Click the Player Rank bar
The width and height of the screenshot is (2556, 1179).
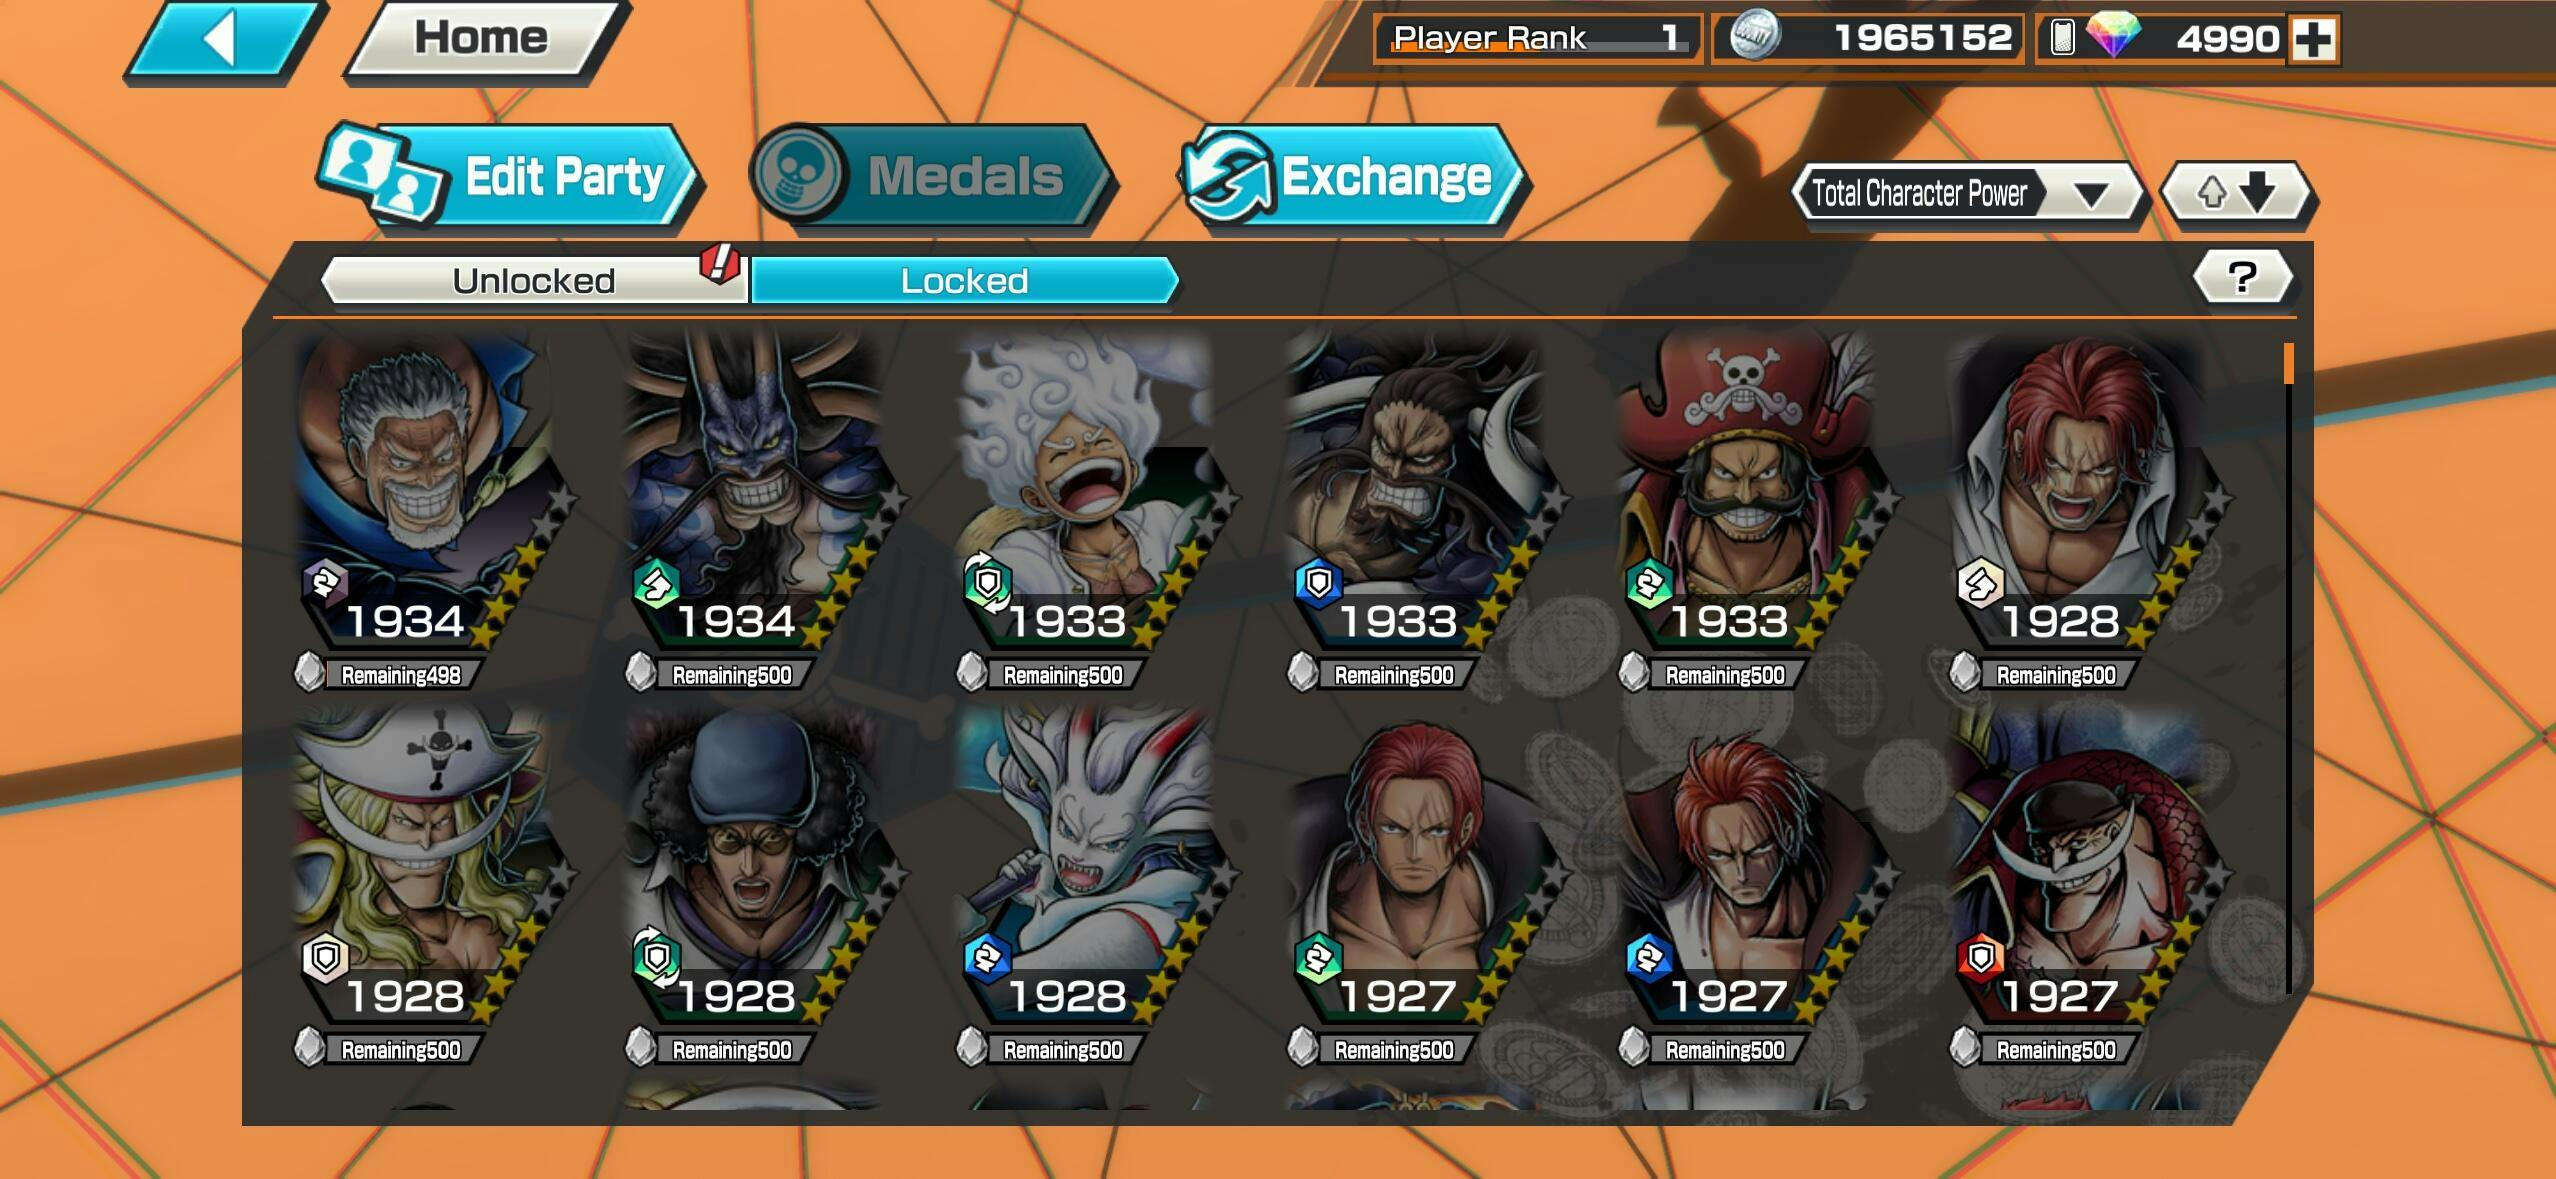[1537, 38]
